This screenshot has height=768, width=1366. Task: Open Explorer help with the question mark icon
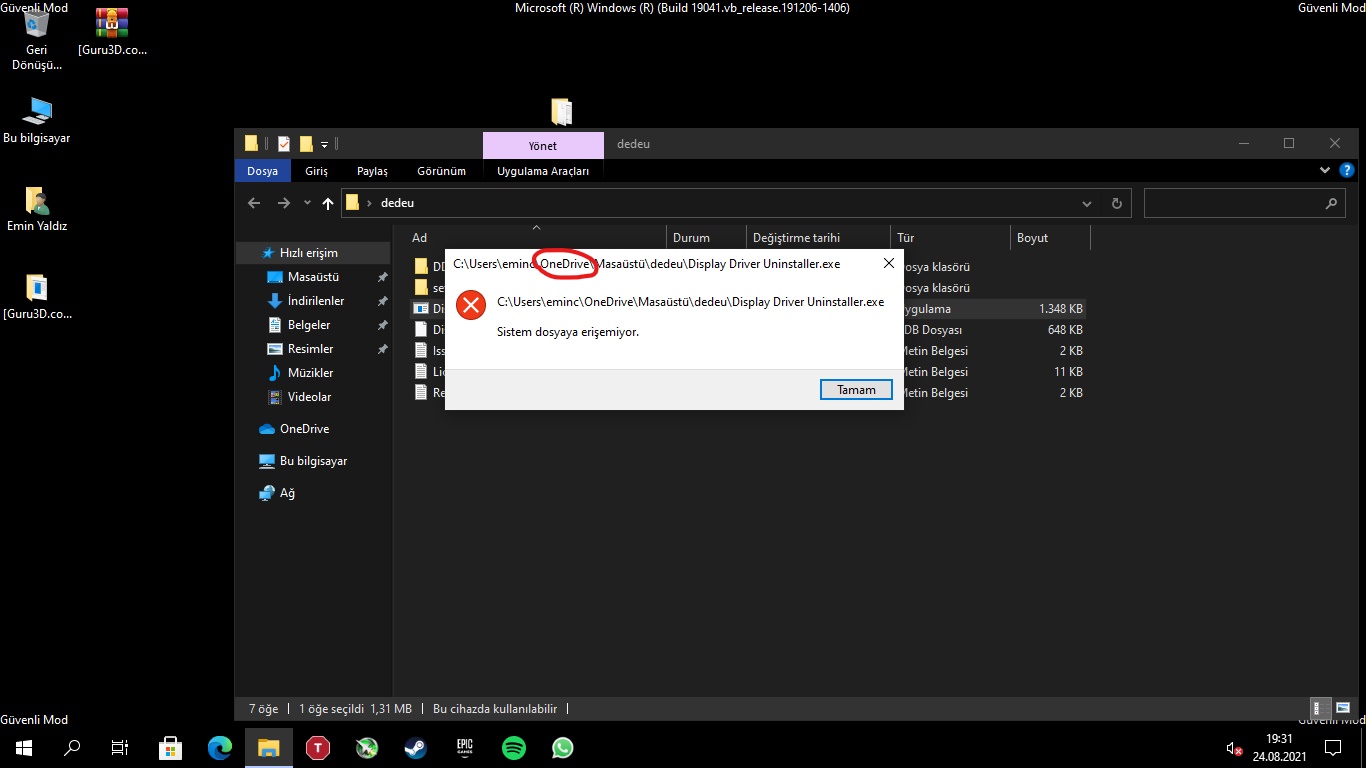click(x=1346, y=171)
